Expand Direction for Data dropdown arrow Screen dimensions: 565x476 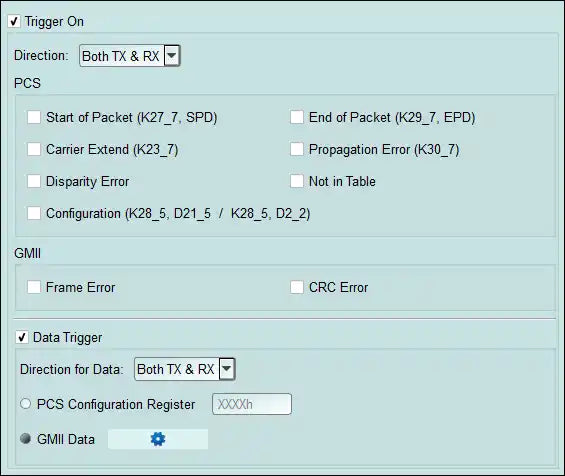click(x=227, y=369)
